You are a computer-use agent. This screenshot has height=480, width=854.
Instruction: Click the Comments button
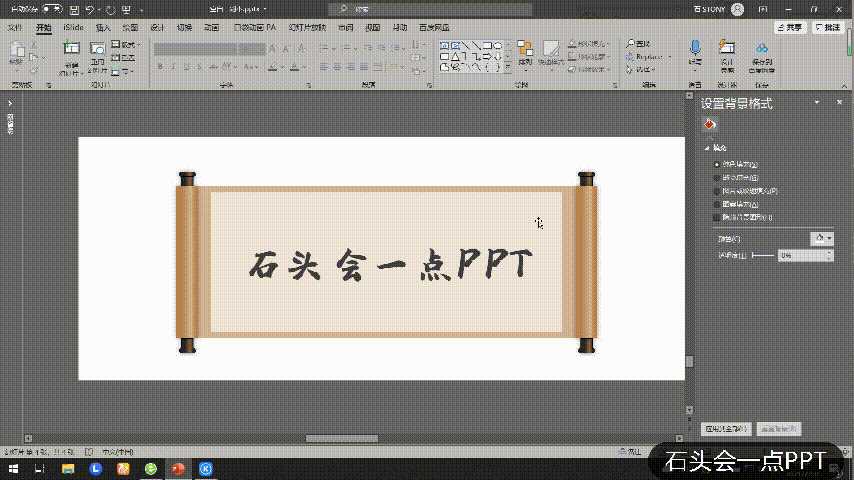tap(828, 27)
